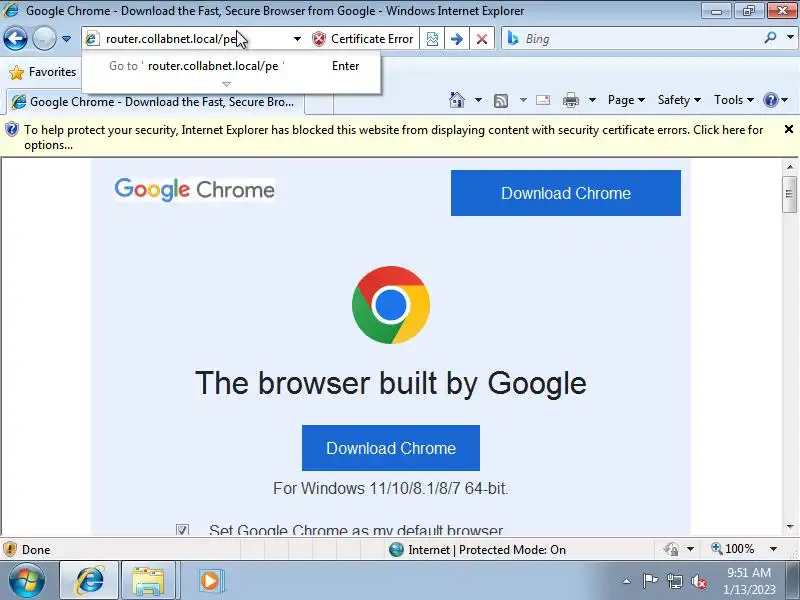Click the network tray icon
This screenshot has height=600, width=800.
click(x=675, y=581)
